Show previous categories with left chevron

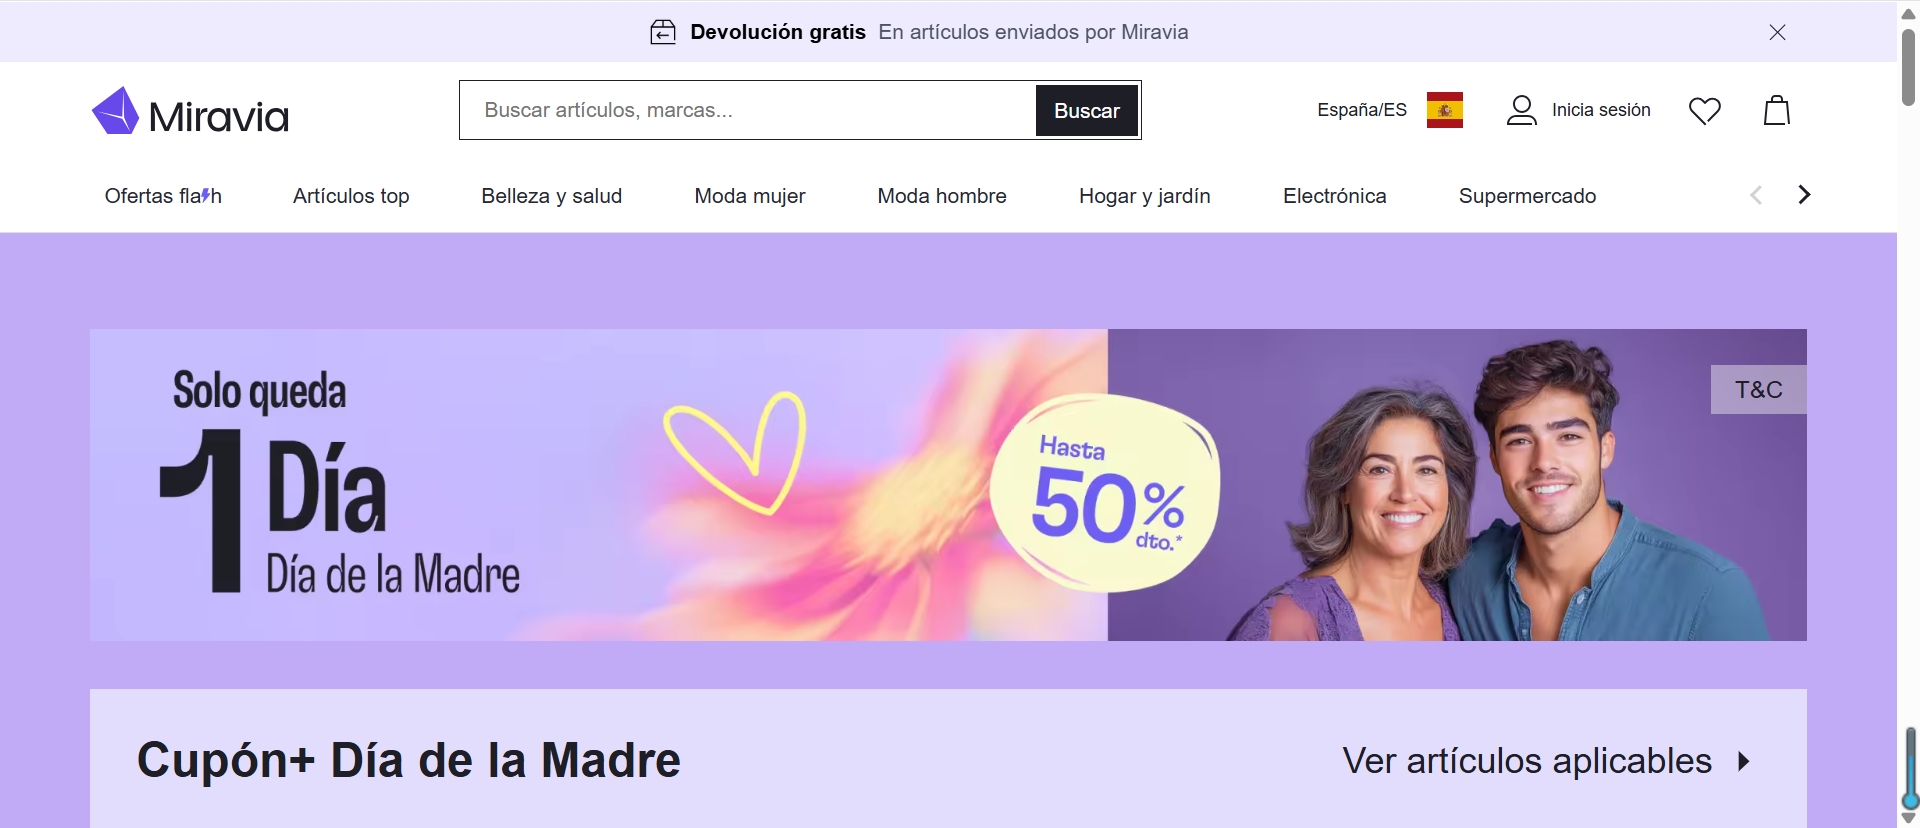(1756, 195)
